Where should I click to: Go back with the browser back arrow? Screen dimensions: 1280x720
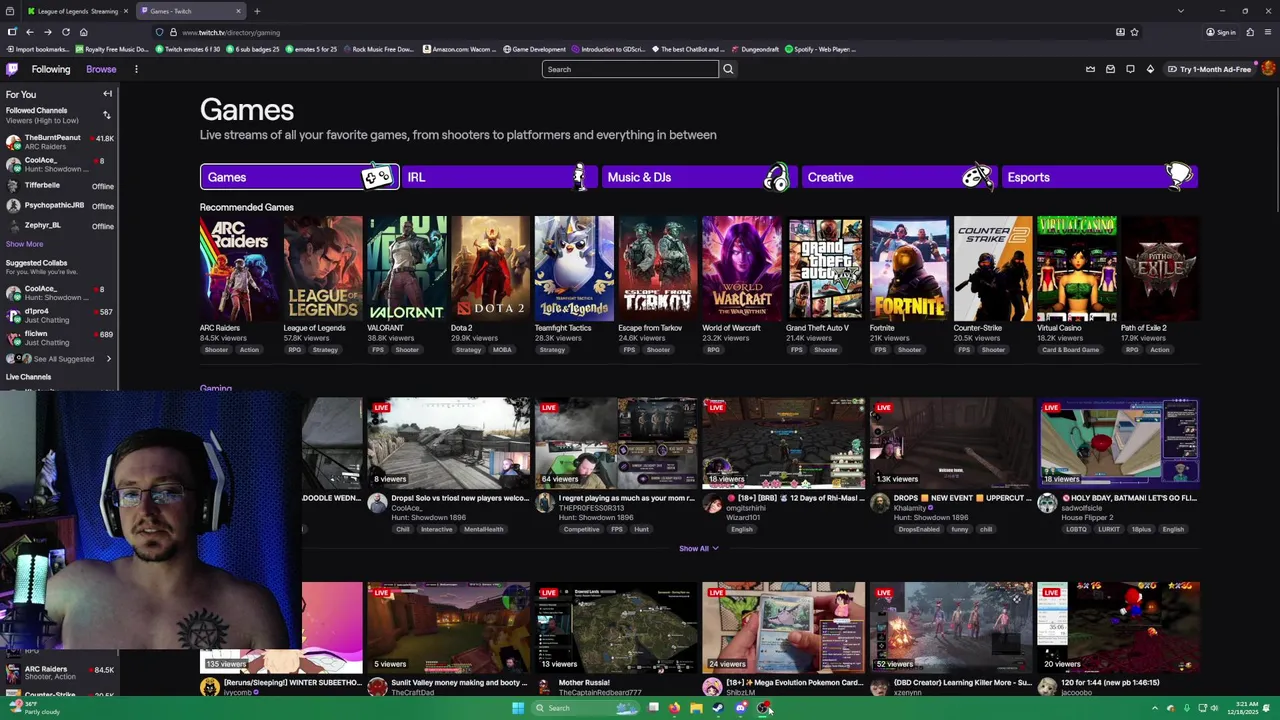click(30, 32)
